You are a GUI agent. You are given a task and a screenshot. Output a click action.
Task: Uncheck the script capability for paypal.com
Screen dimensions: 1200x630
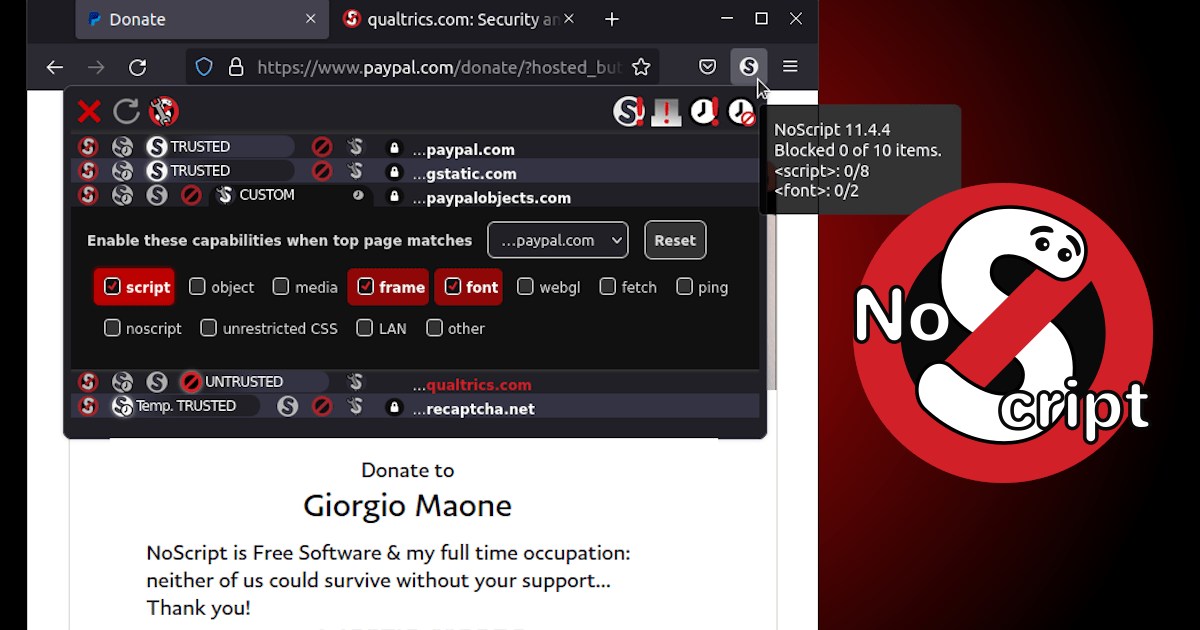[x=112, y=286]
